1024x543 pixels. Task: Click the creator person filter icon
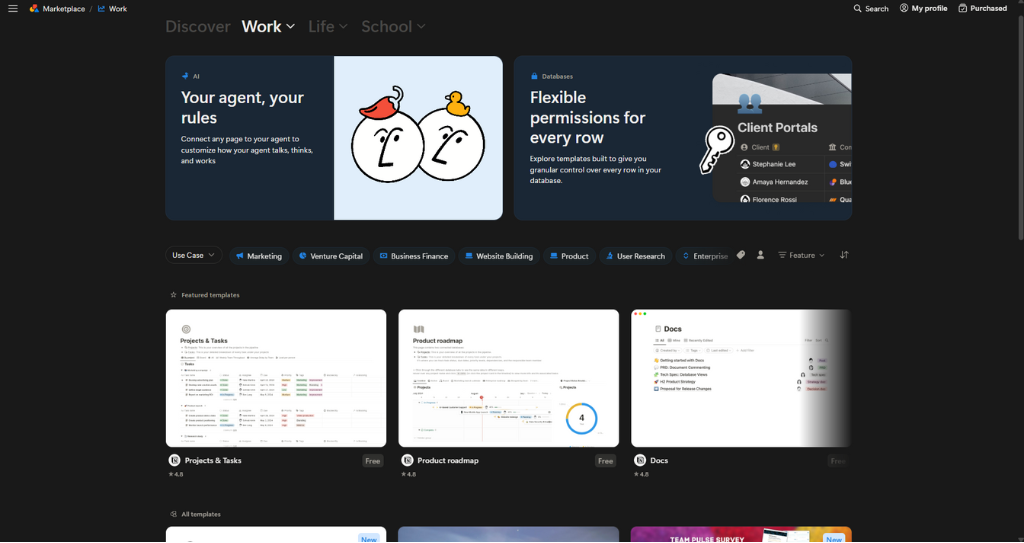(760, 255)
